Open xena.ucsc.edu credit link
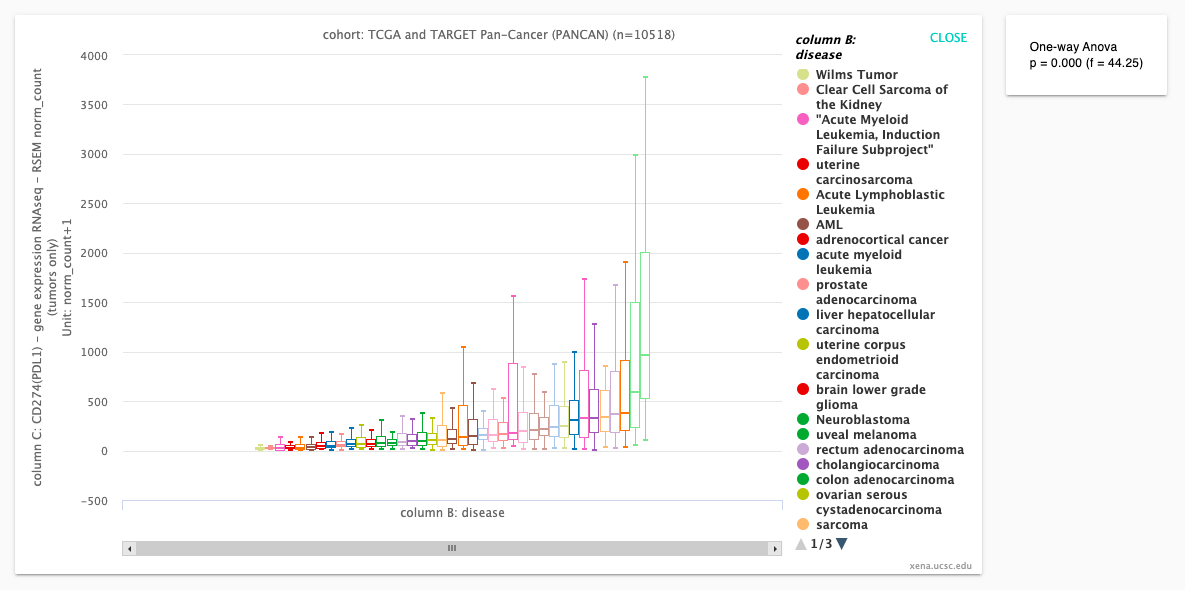This screenshot has height=590, width=1185. point(940,565)
